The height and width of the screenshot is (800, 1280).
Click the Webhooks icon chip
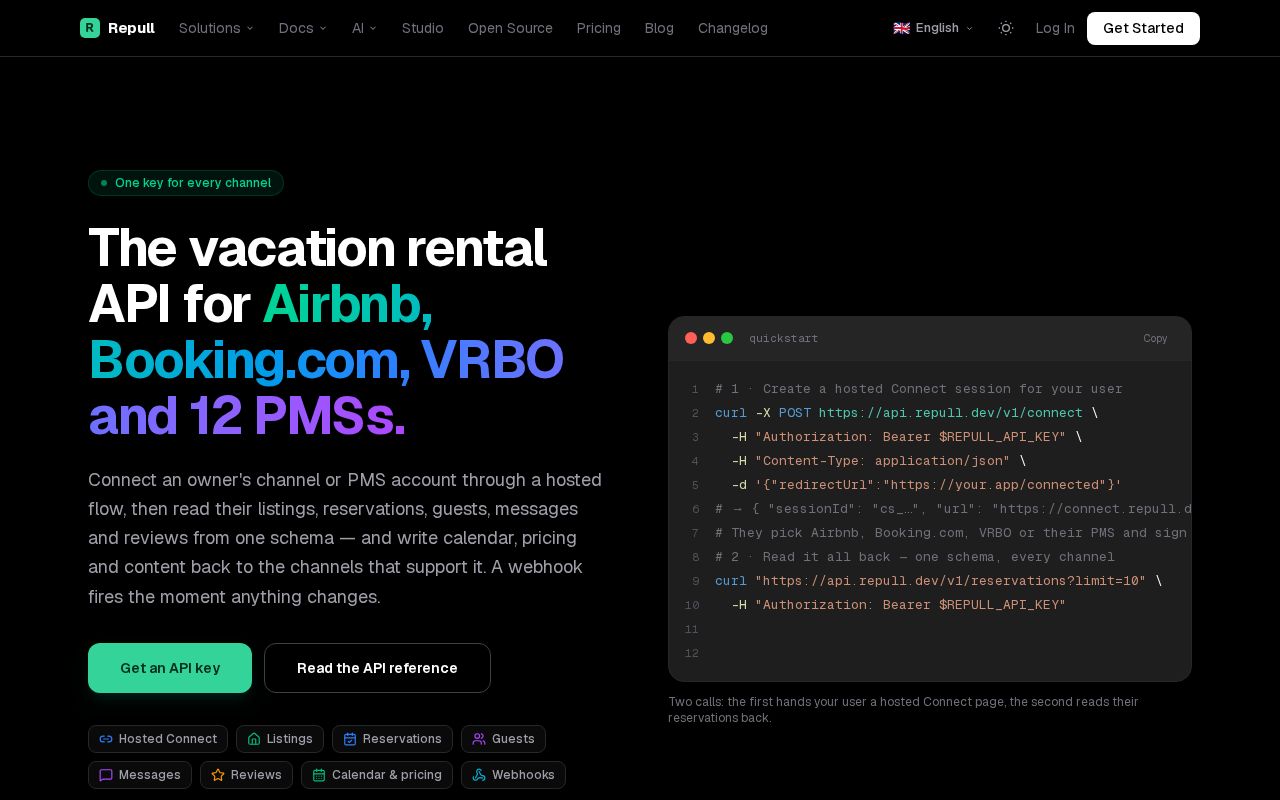coord(513,775)
